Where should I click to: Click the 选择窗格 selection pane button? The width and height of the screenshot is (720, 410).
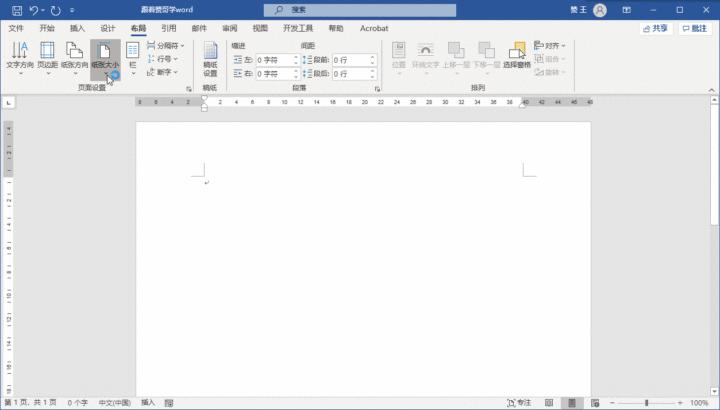click(x=517, y=56)
